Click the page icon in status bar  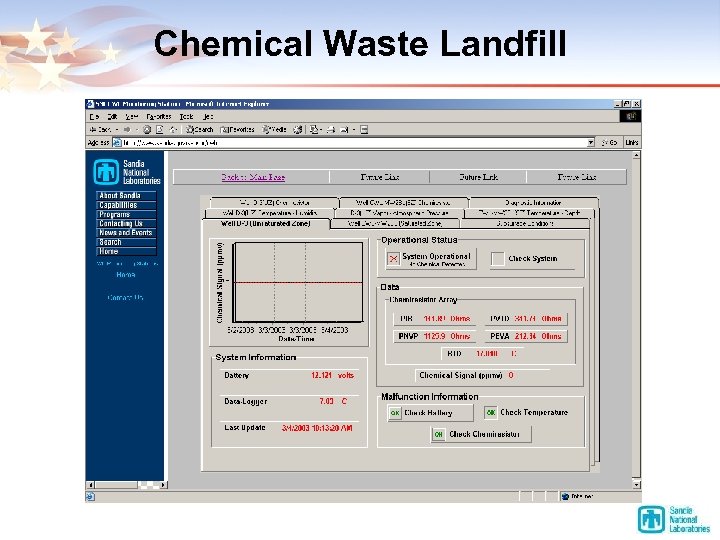pyautogui.click(x=90, y=496)
